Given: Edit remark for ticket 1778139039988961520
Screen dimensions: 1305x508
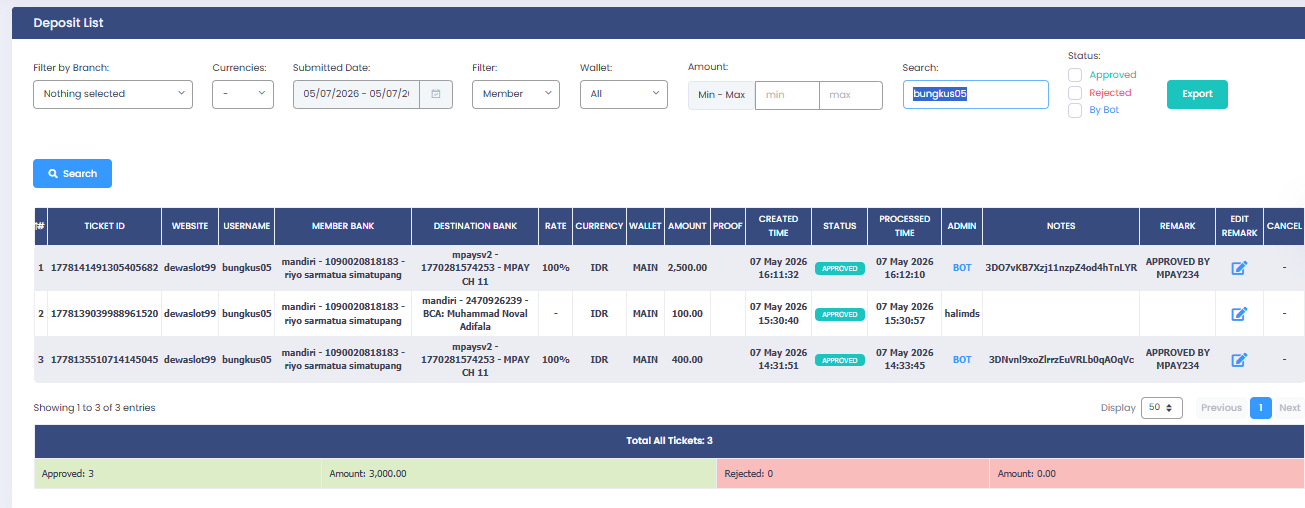Looking at the screenshot, I should click(1238, 314).
